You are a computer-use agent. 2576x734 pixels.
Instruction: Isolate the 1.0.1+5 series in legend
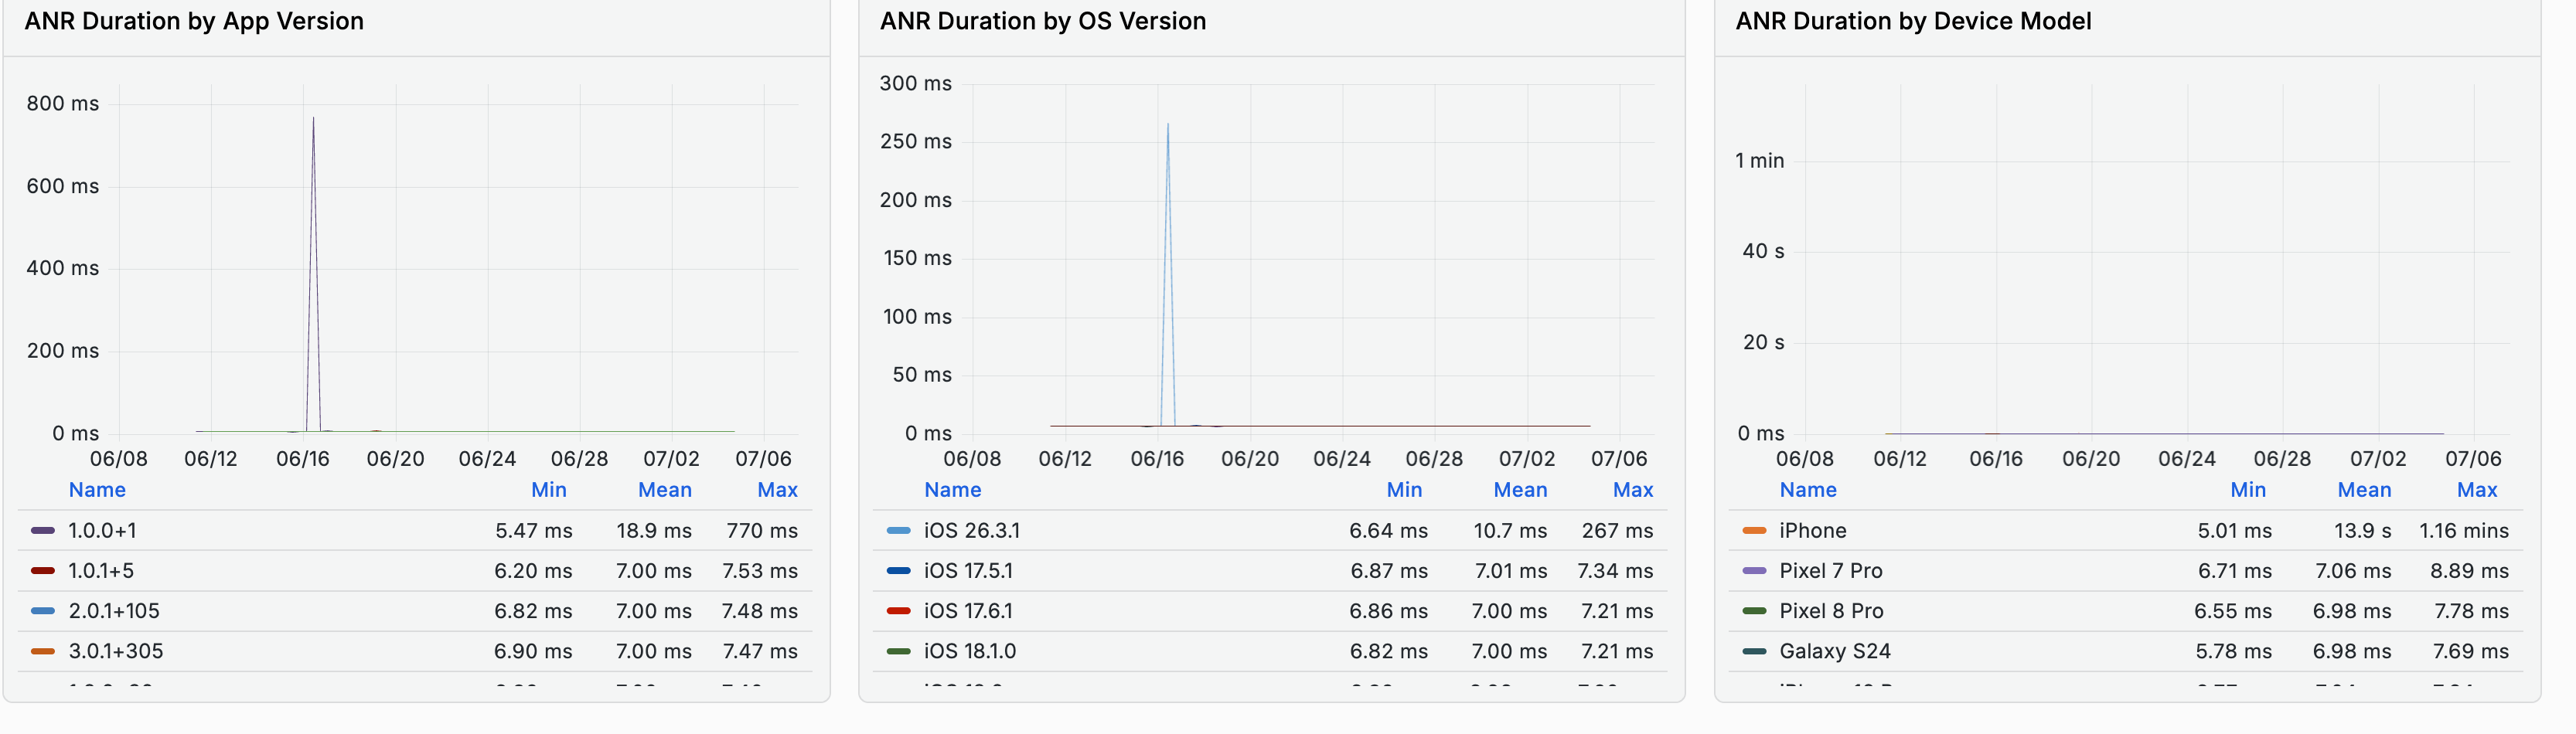(x=101, y=571)
